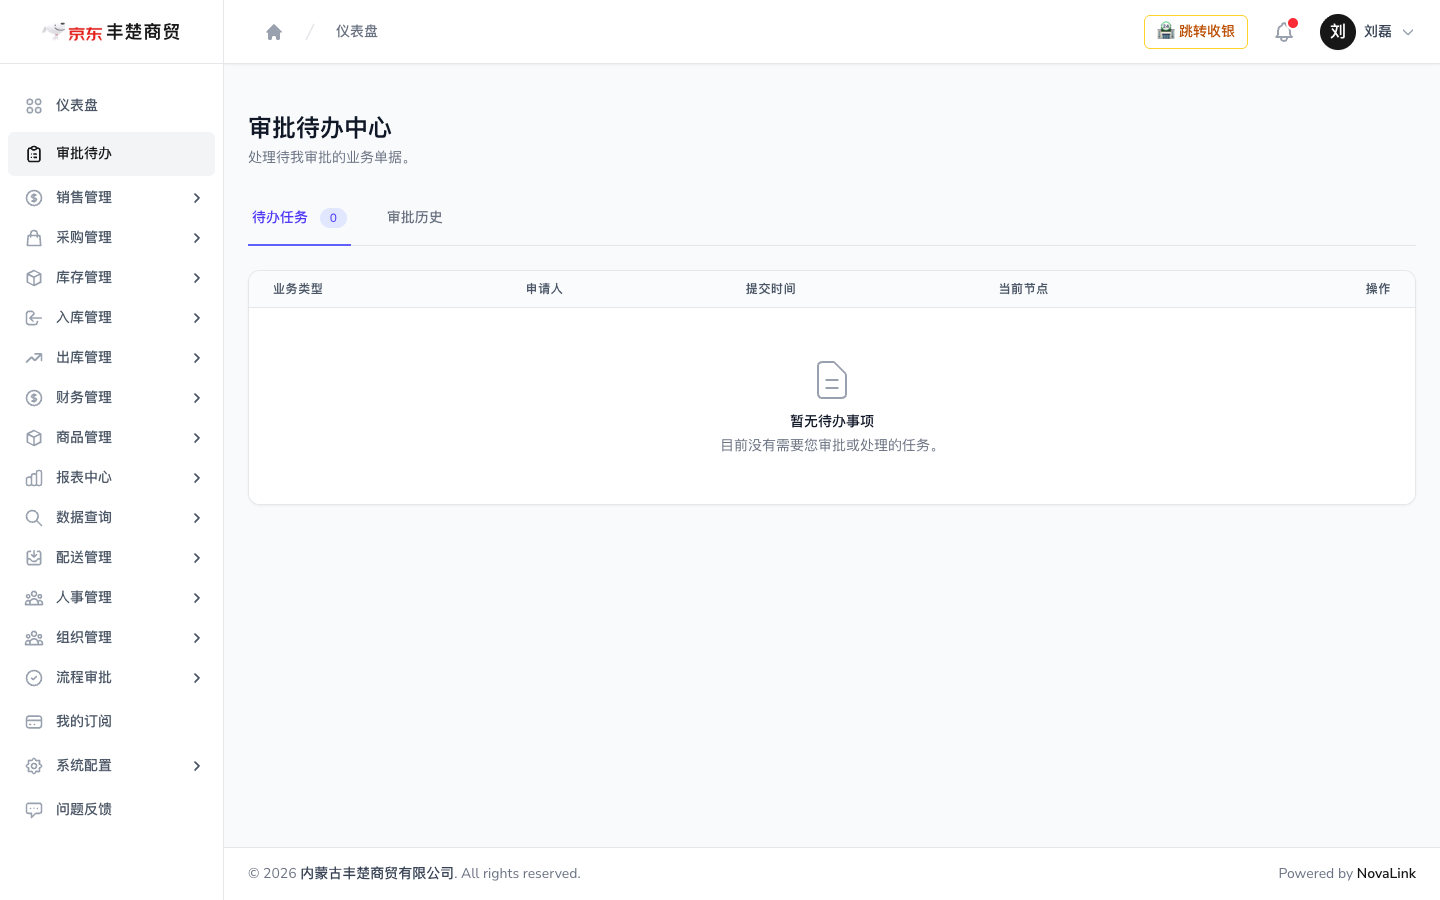Expand the 财务管理 chevron
Screen dimensions: 1440x900
[197, 398]
